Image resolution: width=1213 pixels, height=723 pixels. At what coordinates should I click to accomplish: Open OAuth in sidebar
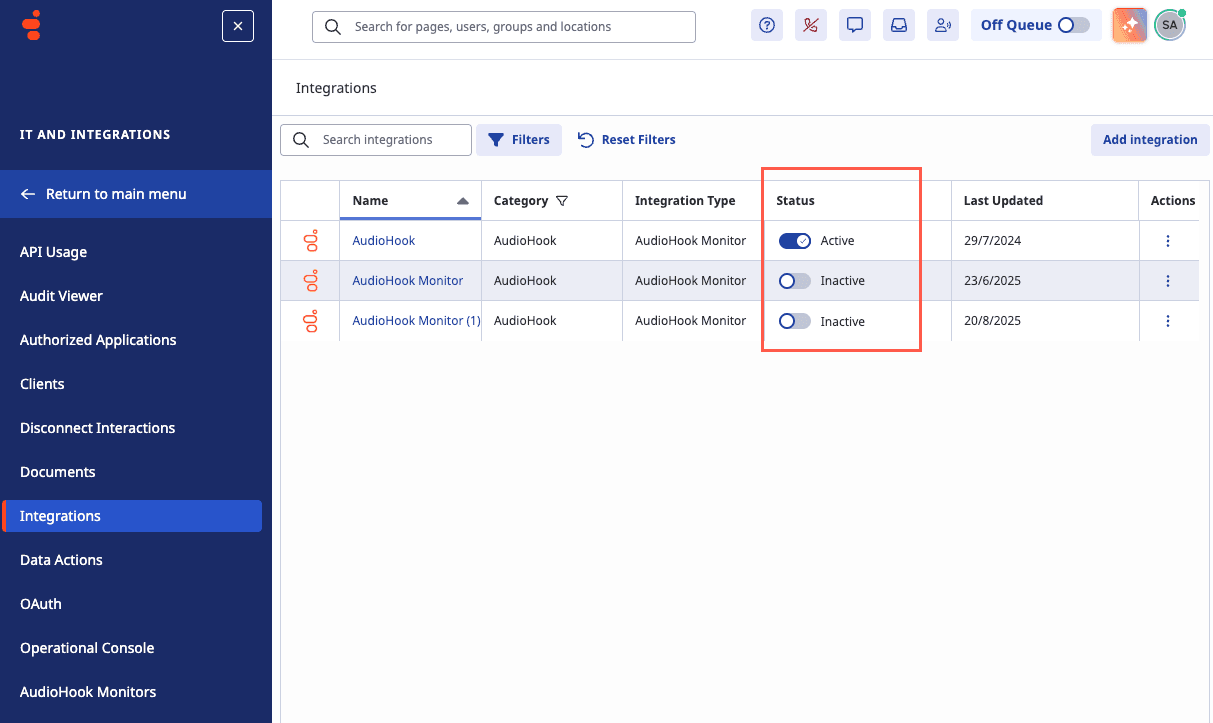point(41,604)
